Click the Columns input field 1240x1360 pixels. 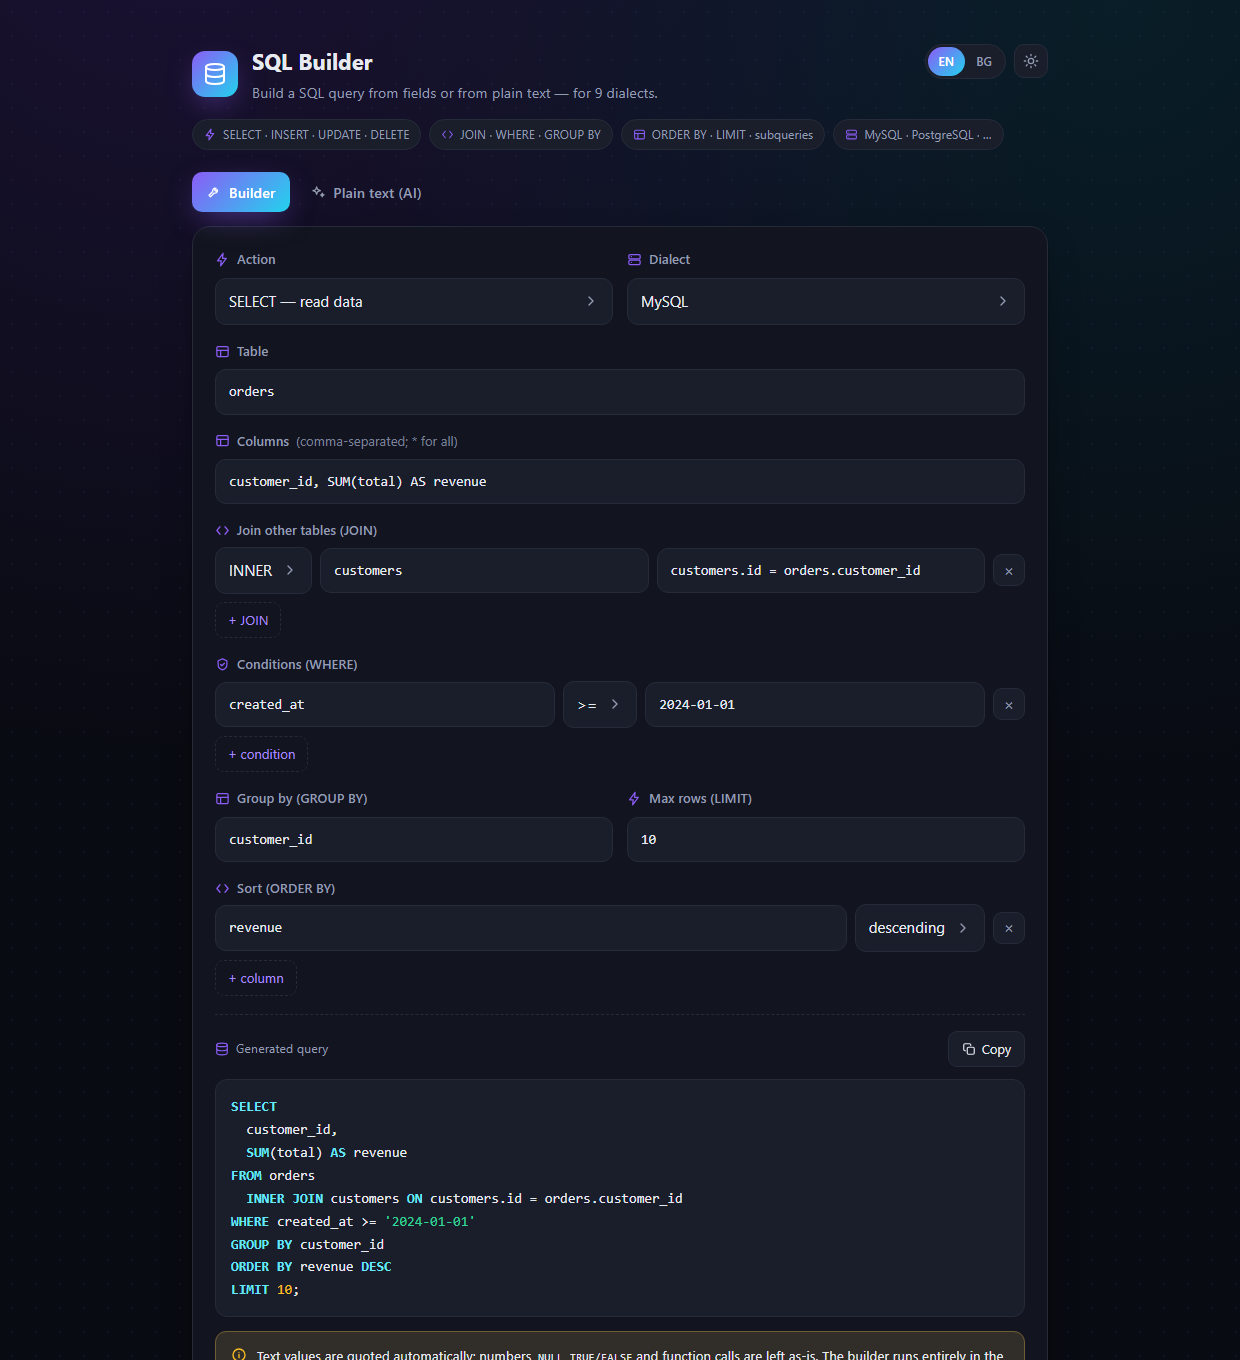coord(620,482)
